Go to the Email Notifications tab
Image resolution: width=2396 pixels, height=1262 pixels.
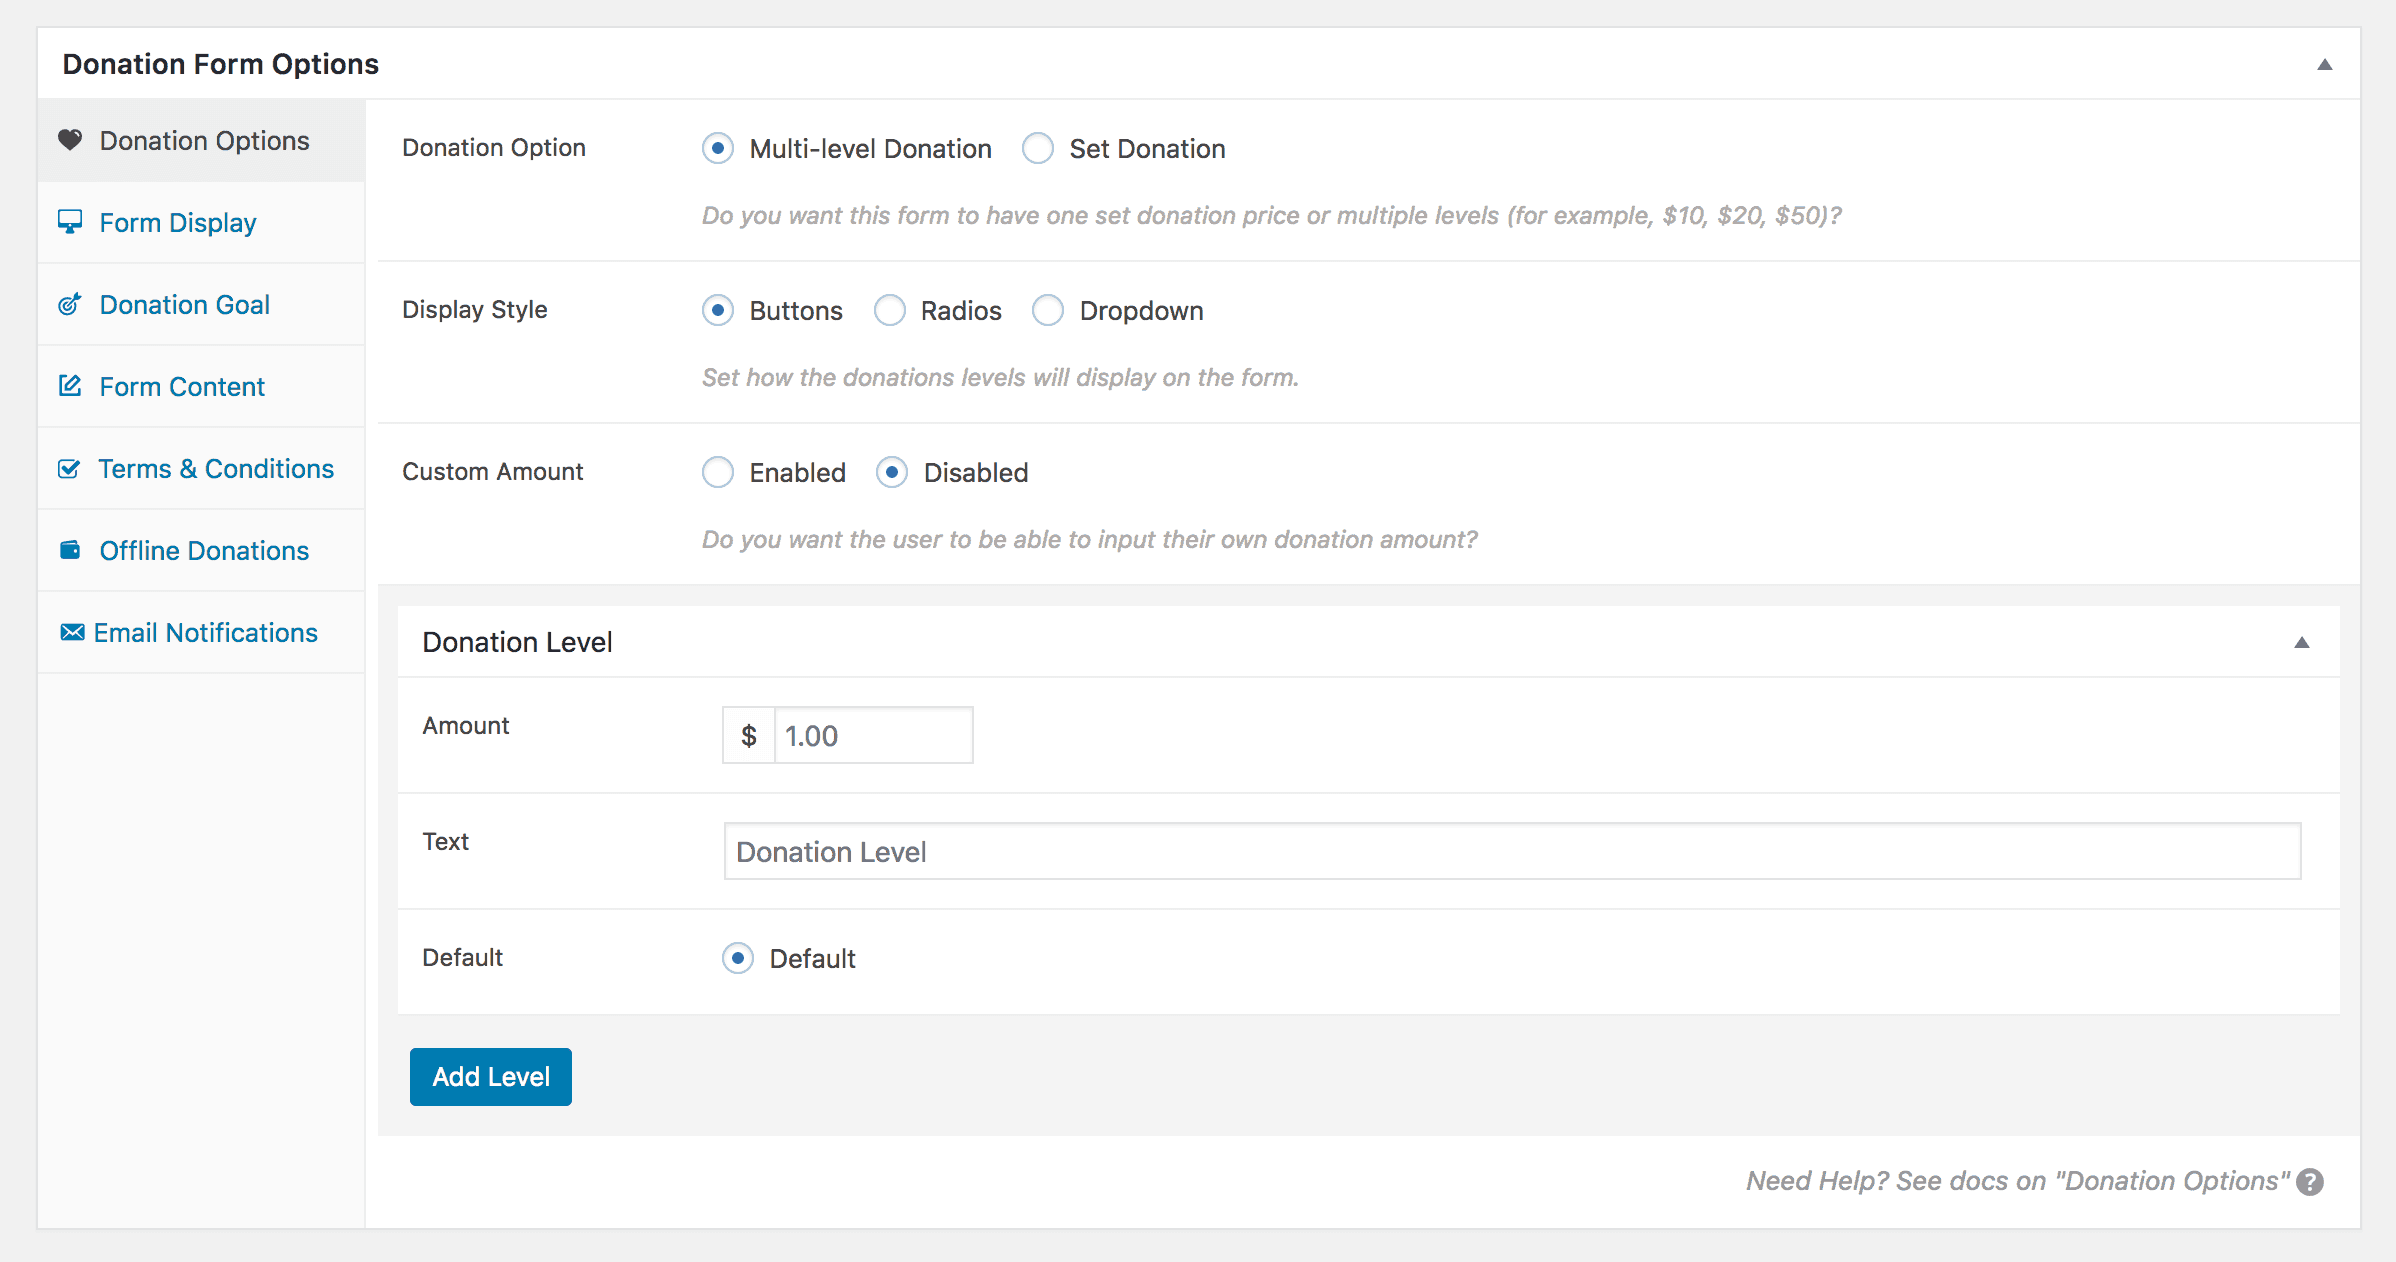click(x=201, y=632)
